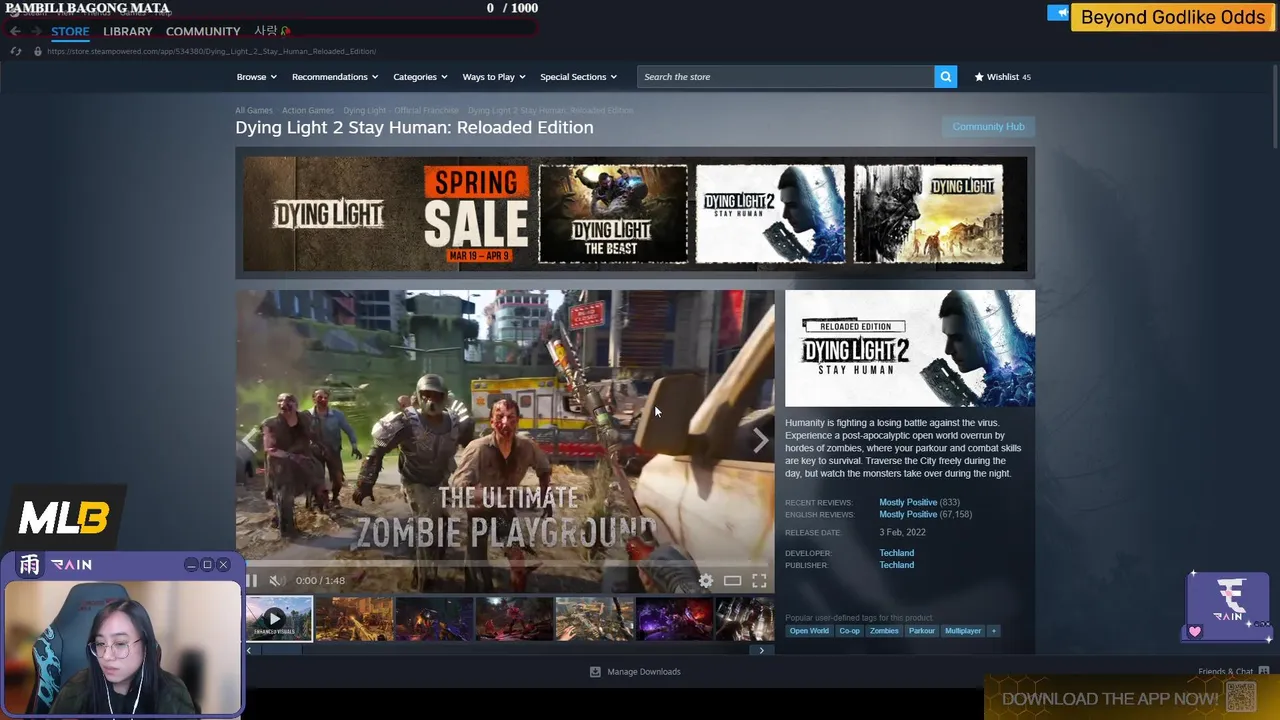This screenshot has height=720, width=1280.
Task: Open developer Techland link
Action: point(896,553)
